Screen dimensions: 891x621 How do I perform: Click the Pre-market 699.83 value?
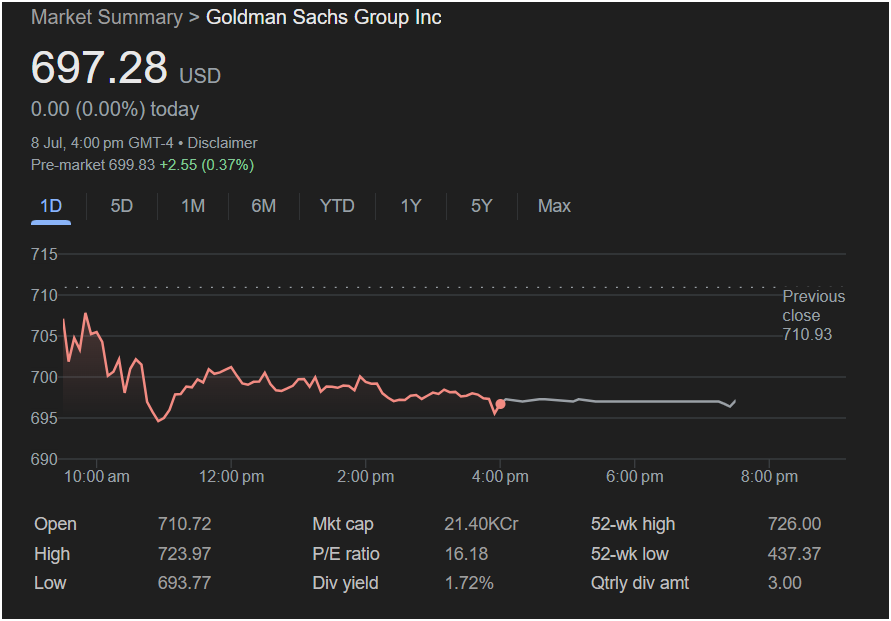point(93,165)
